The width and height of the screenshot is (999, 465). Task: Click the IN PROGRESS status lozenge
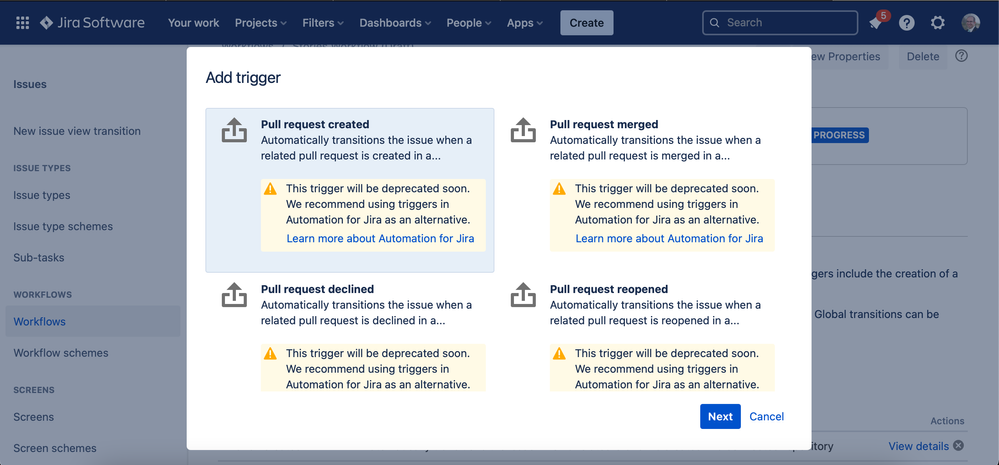(840, 135)
